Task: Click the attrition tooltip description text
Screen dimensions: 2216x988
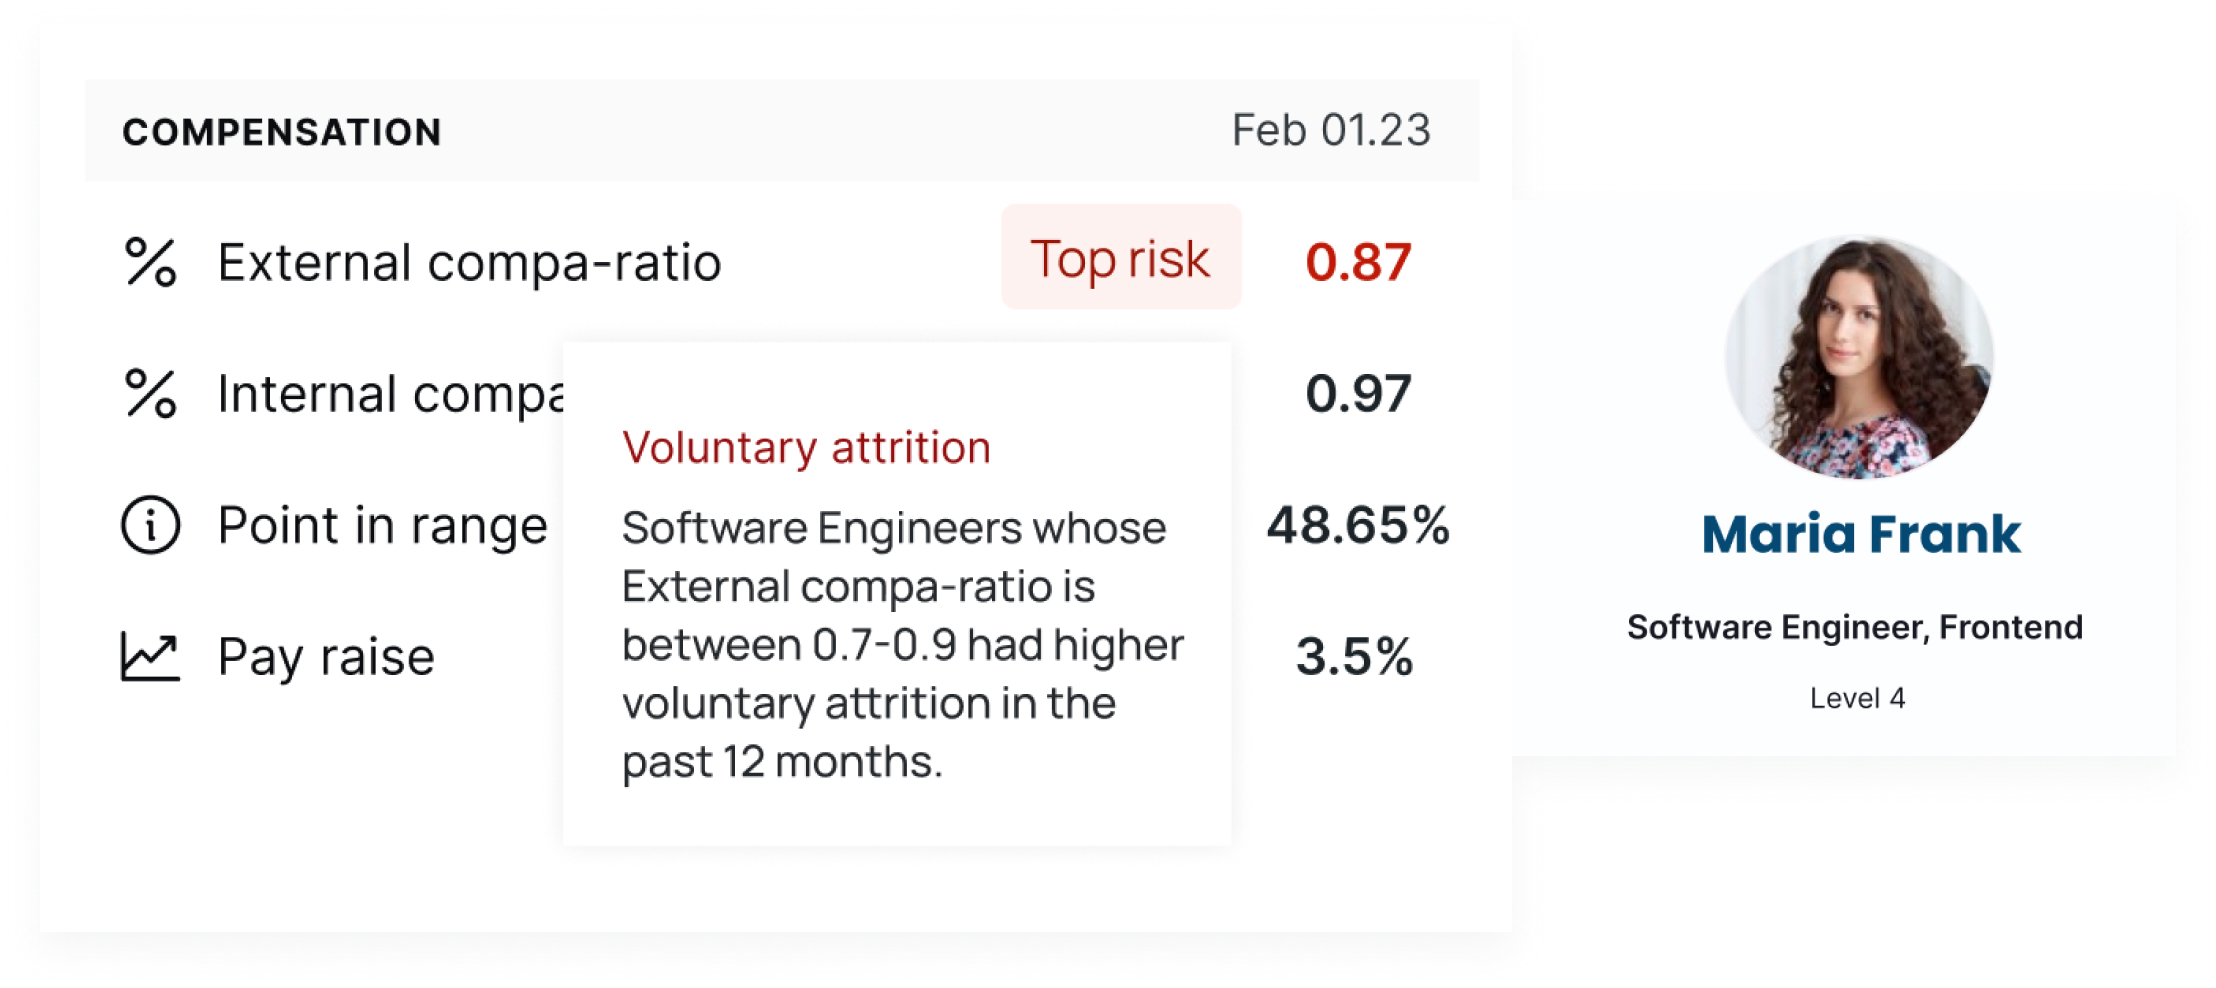Action: point(900,645)
